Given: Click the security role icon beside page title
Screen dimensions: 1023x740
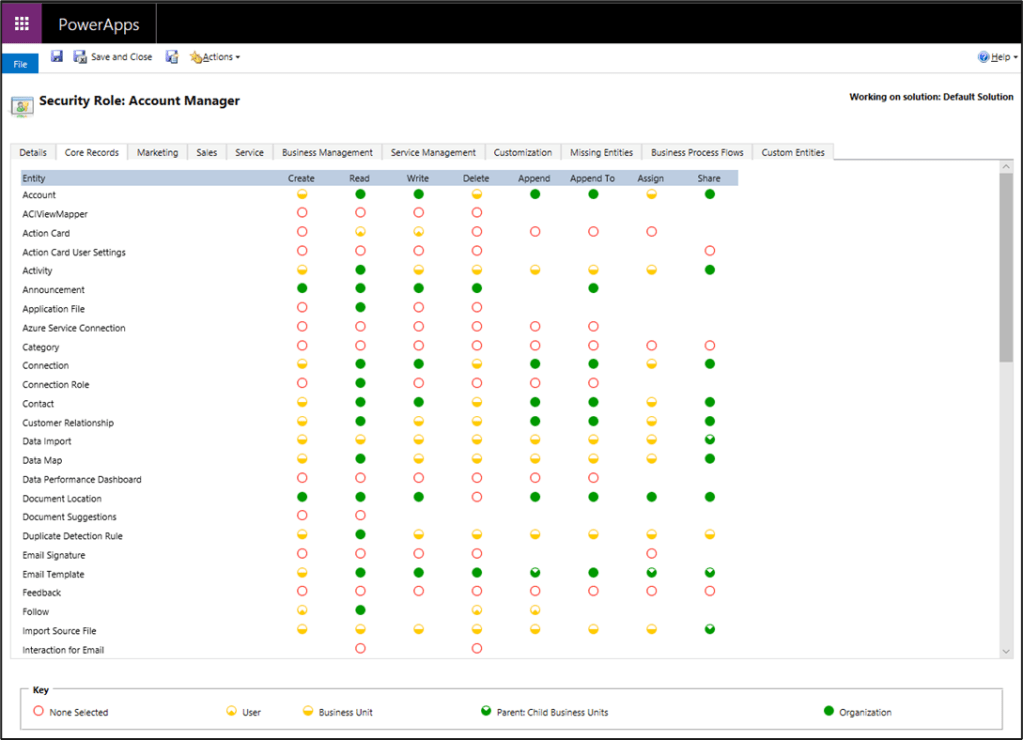Looking at the screenshot, I should click(x=21, y=101).
